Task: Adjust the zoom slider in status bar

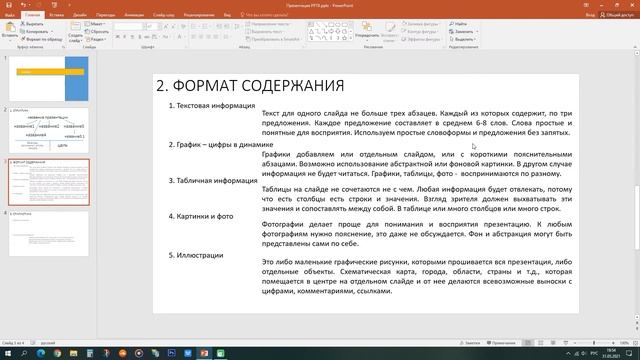Action: tap(594, 343)
